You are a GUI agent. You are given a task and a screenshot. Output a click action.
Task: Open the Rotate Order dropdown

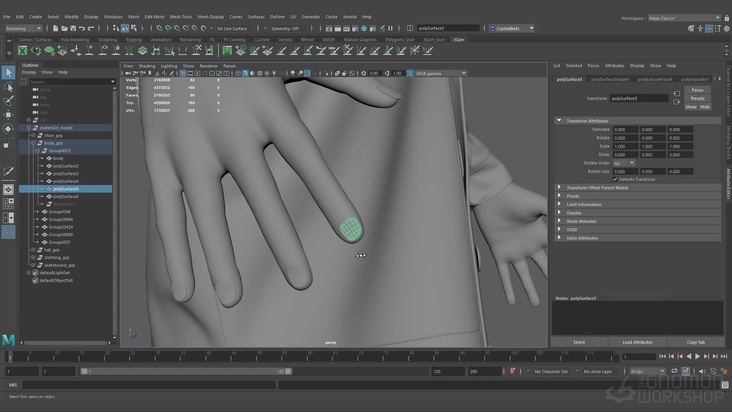(x=624, y=163)
